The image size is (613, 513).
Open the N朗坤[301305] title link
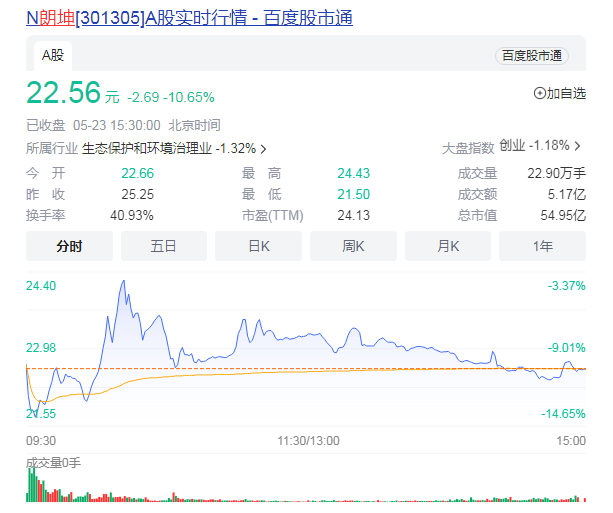(188, 17)
